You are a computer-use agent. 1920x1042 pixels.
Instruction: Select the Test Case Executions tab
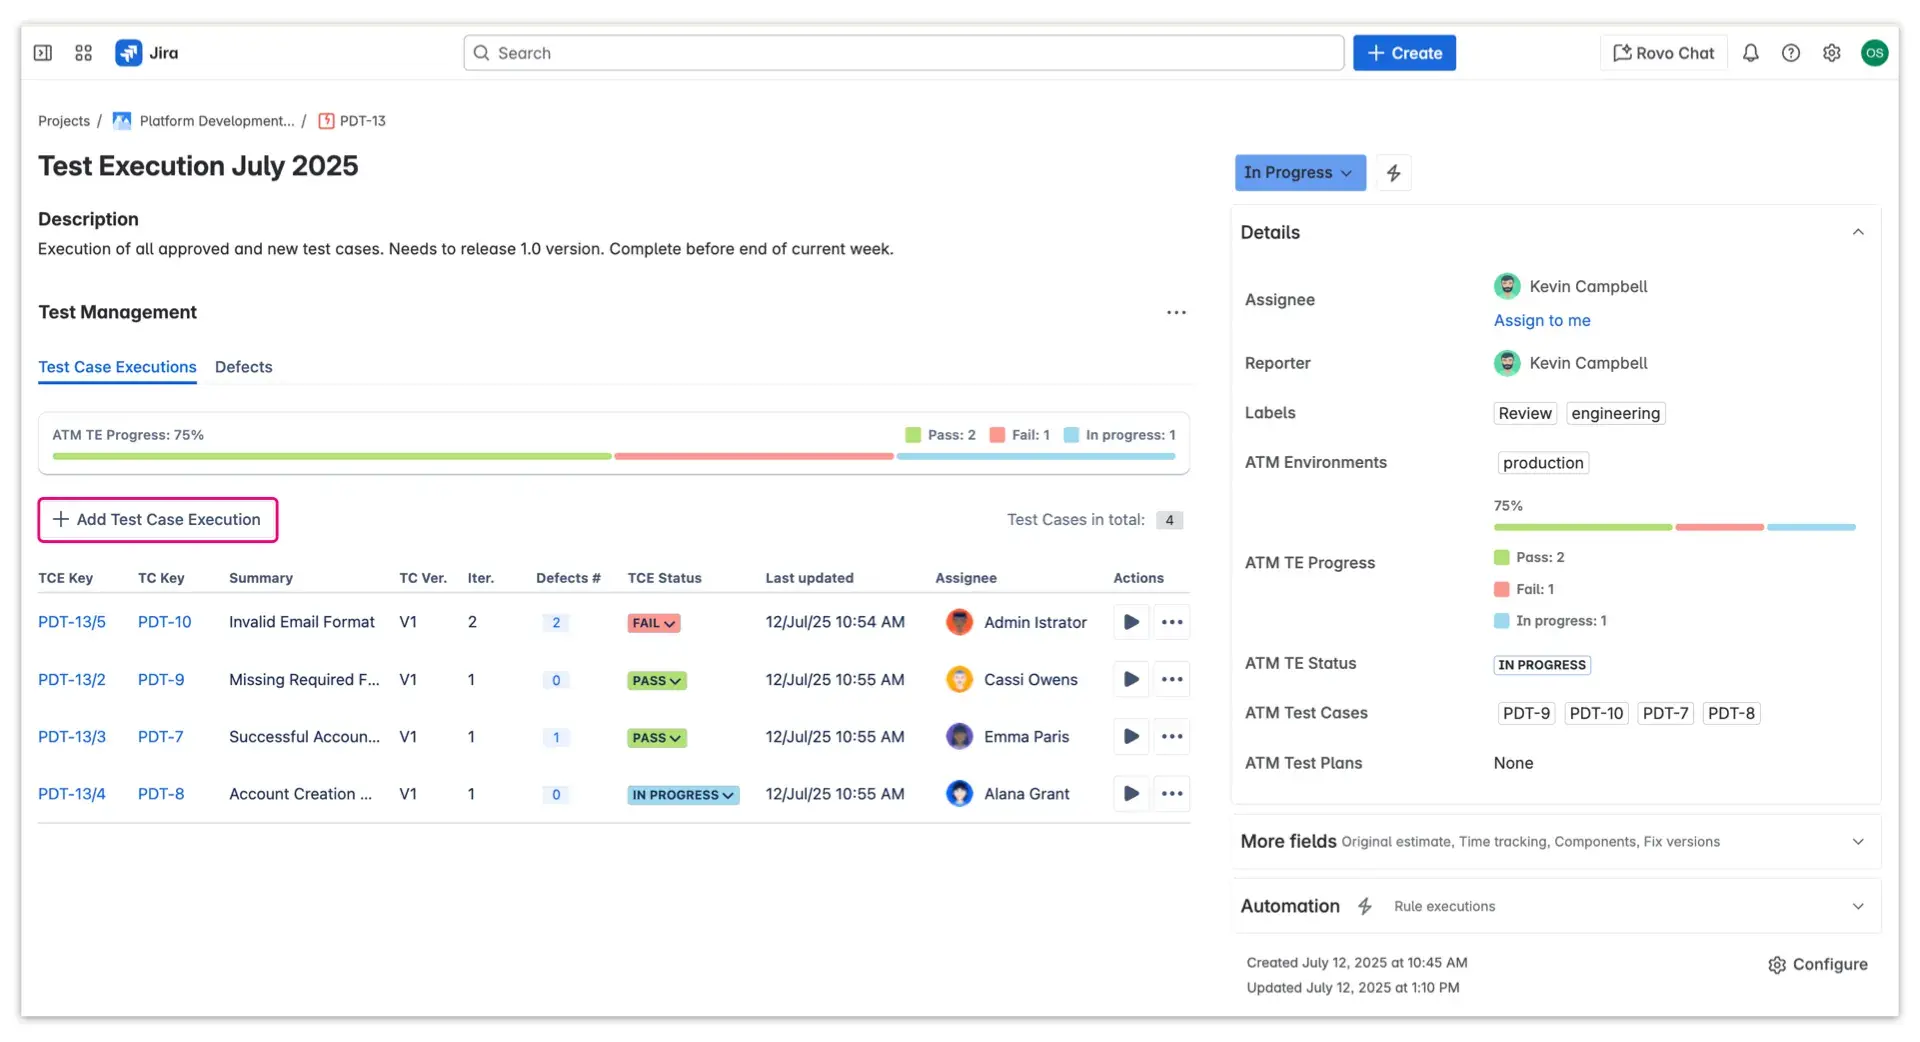[x=117, y=367]
